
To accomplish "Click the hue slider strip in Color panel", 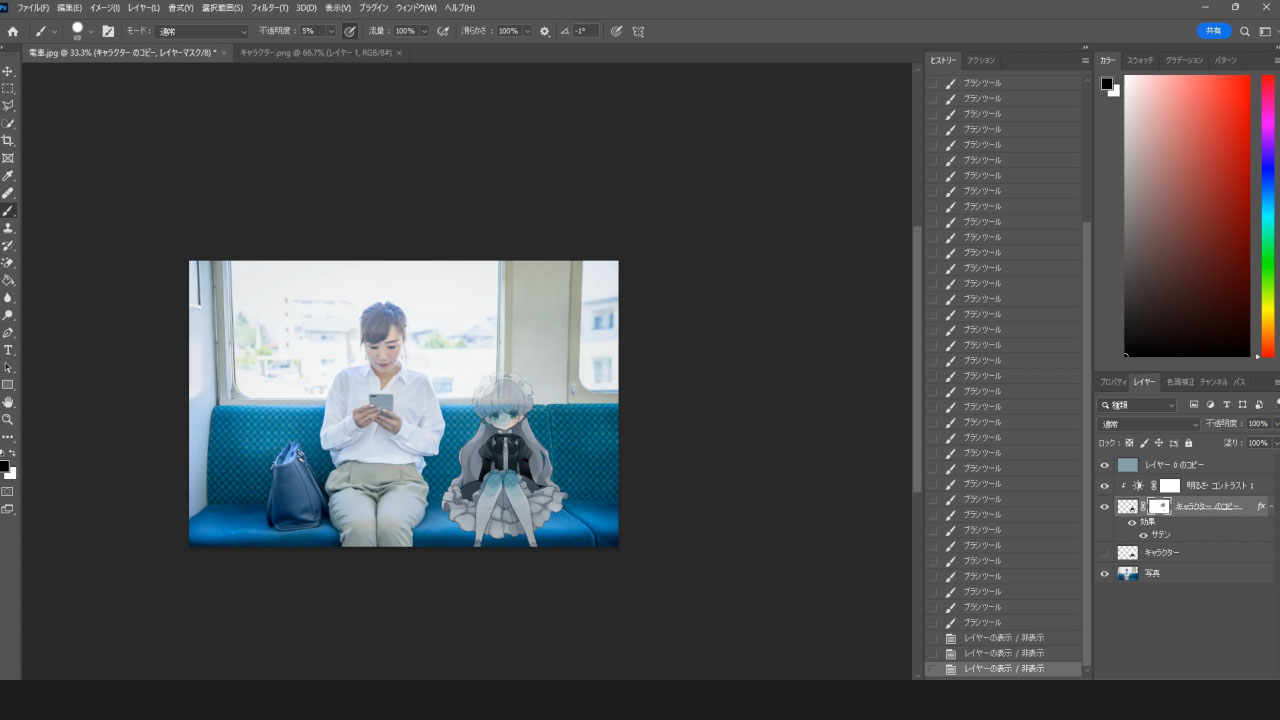I will (1267, 215).
